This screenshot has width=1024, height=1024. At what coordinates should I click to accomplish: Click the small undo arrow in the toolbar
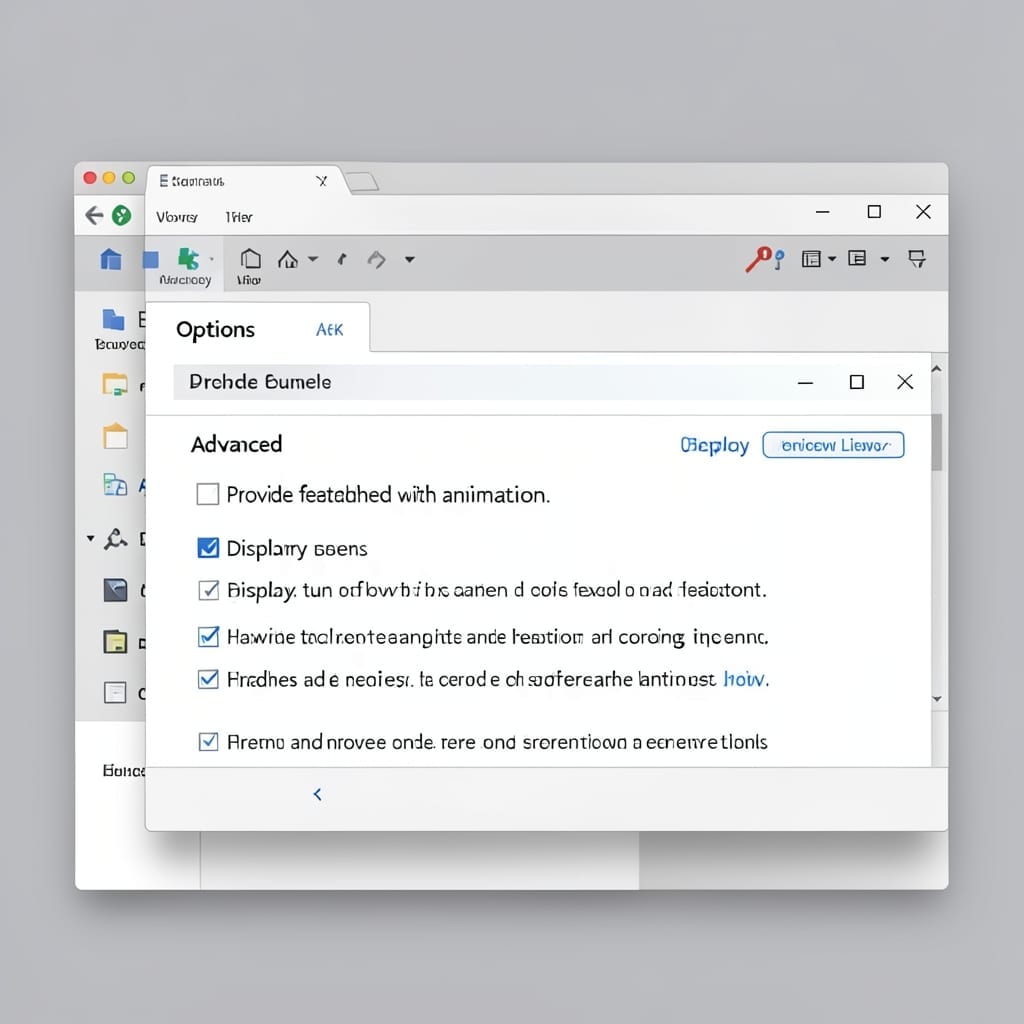(x=342, y=260)
